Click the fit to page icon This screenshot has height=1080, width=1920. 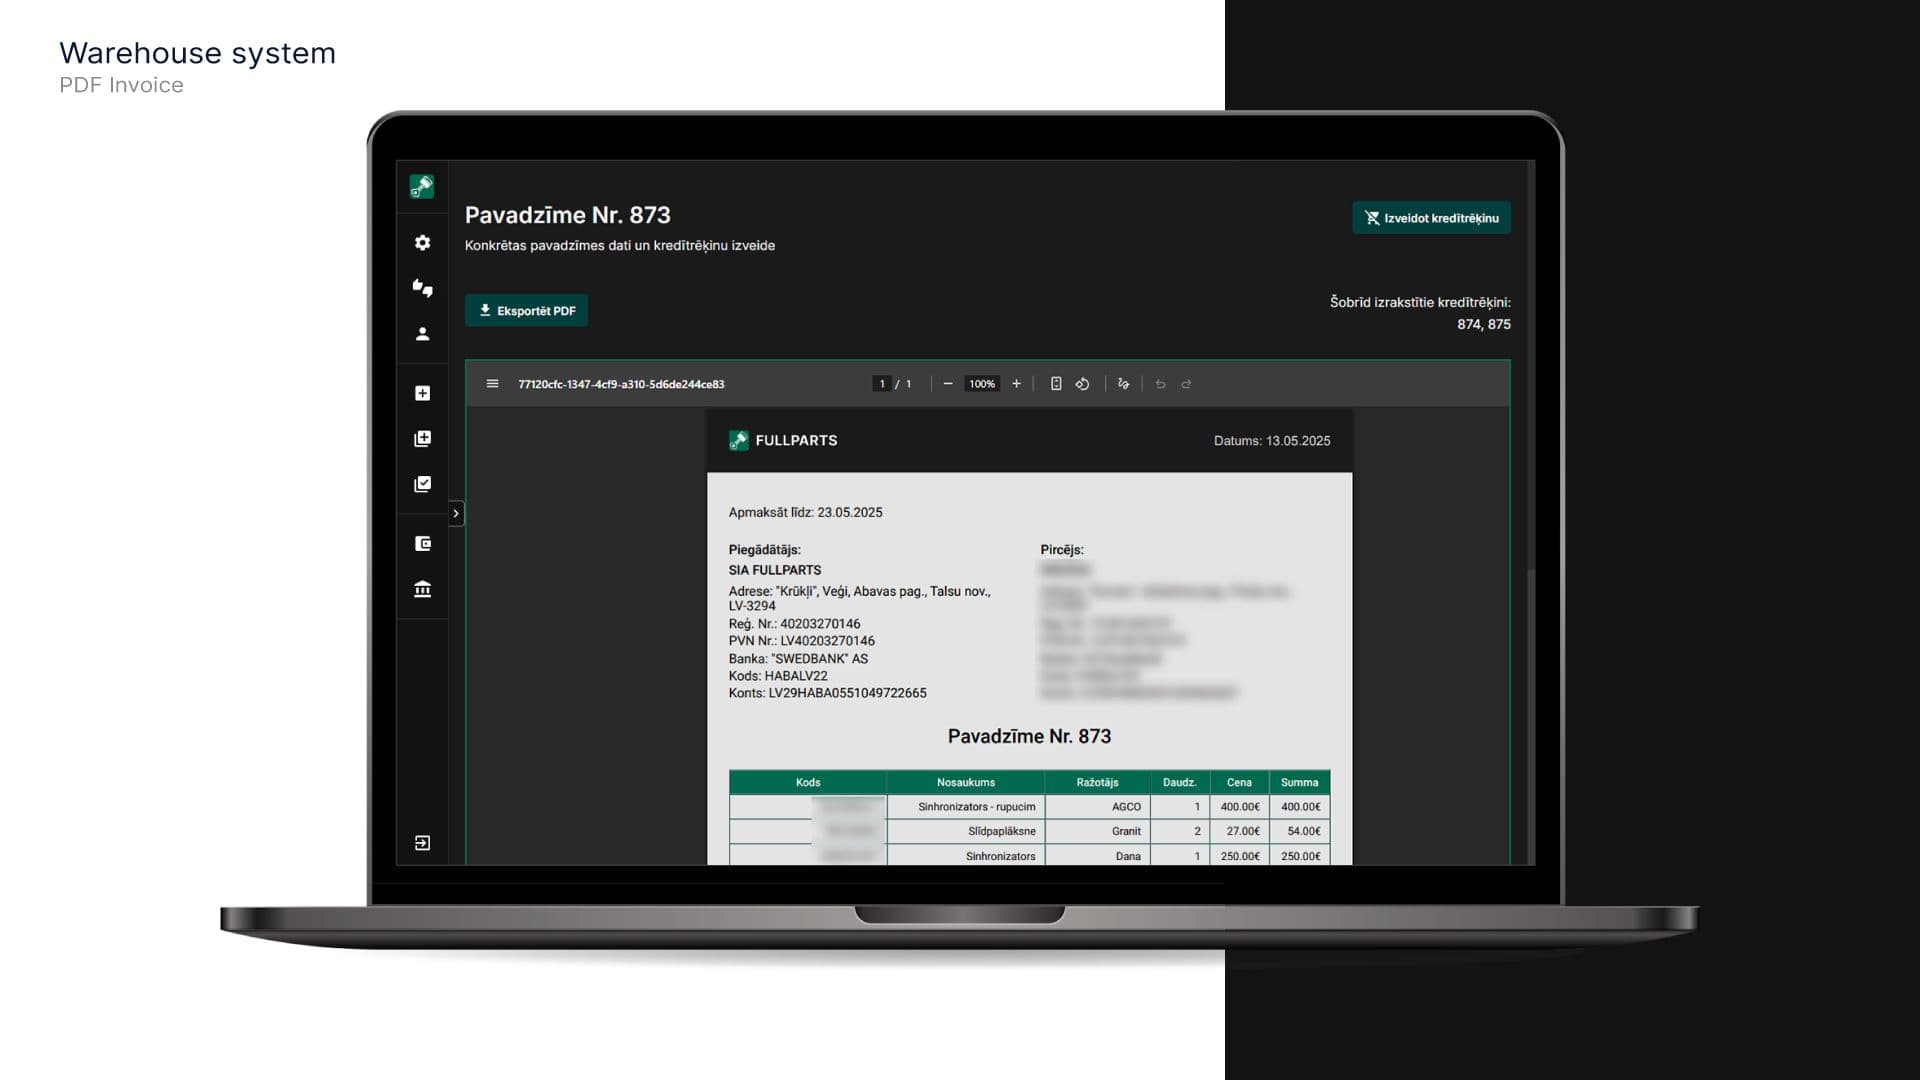point(1056,384)
